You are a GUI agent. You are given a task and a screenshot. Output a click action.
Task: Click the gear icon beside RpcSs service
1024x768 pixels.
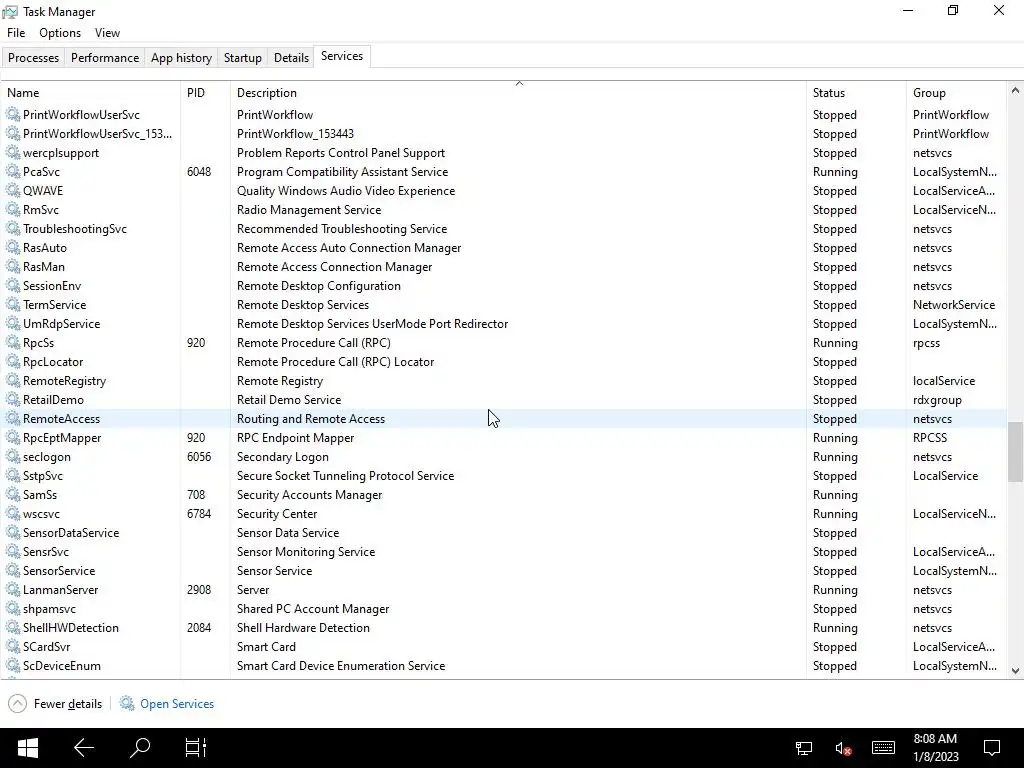pos(13,343)
